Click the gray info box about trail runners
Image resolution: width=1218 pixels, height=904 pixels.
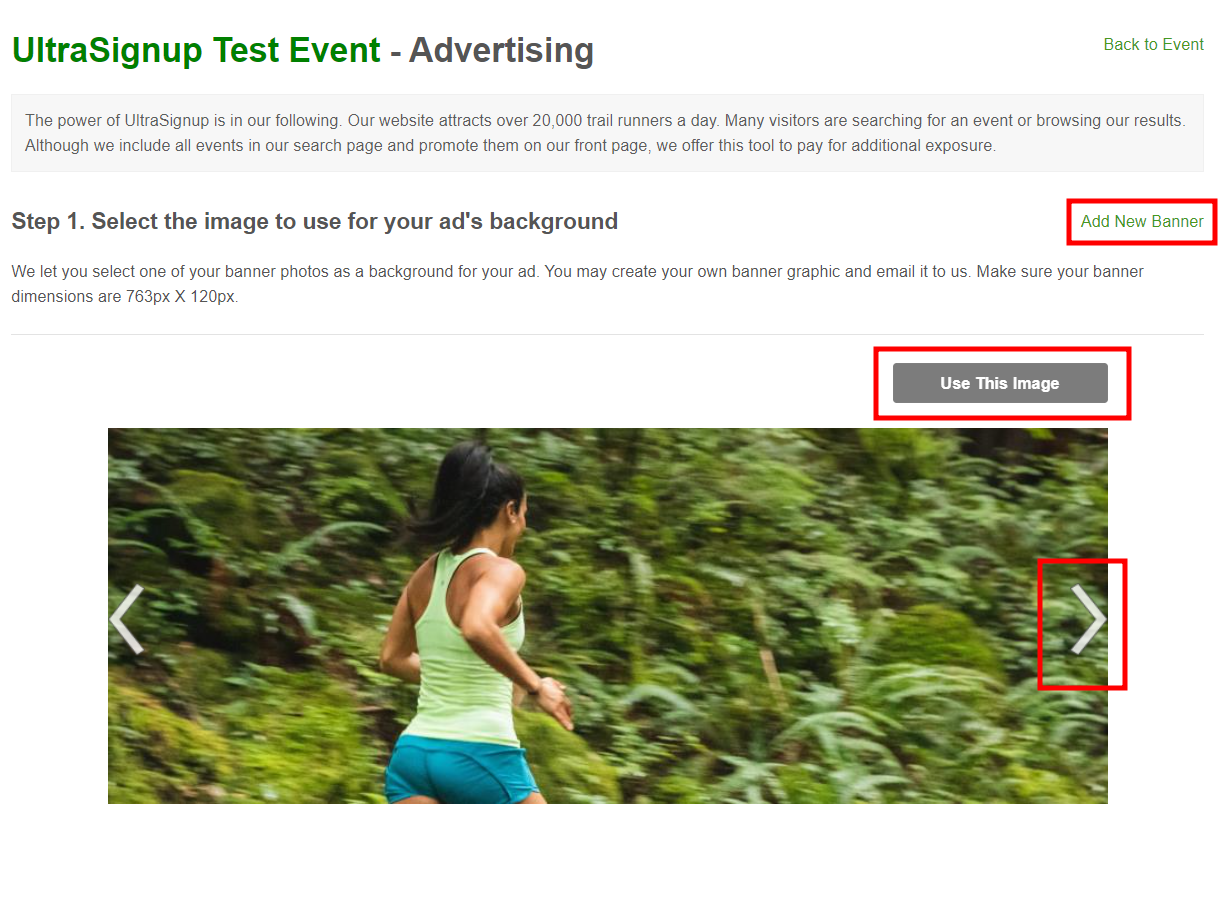point(607,133)
